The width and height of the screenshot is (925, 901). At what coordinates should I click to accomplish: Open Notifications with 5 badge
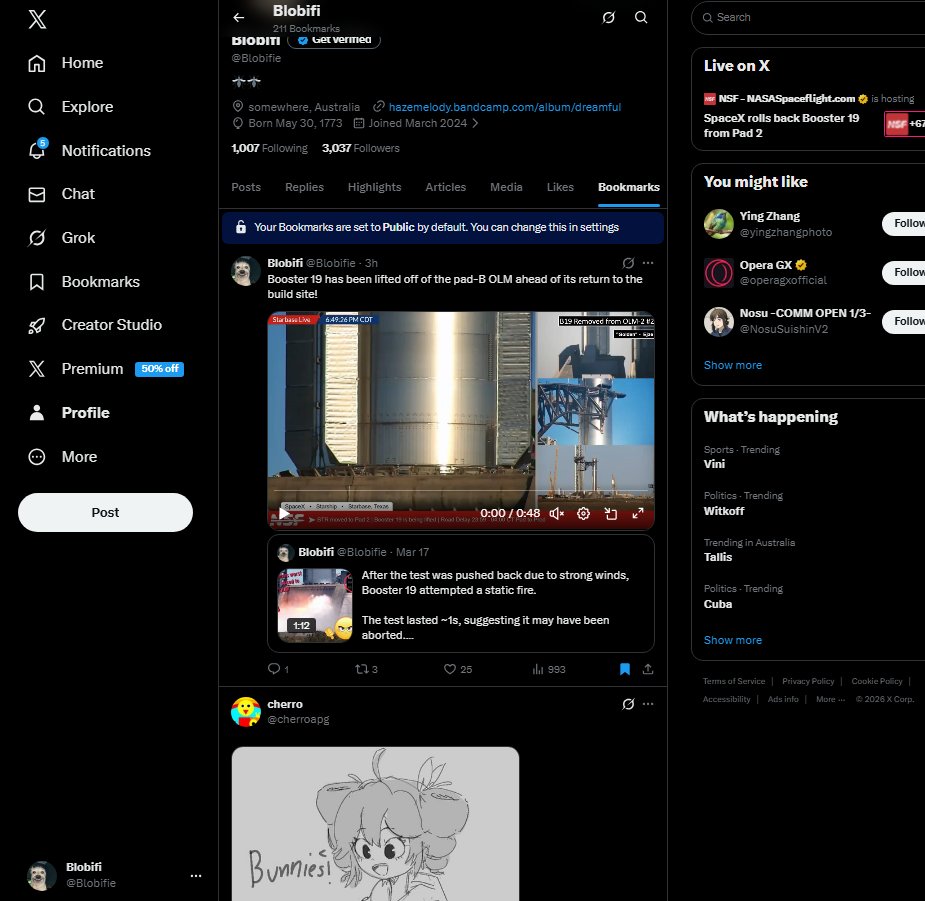(x=89, y=150)
